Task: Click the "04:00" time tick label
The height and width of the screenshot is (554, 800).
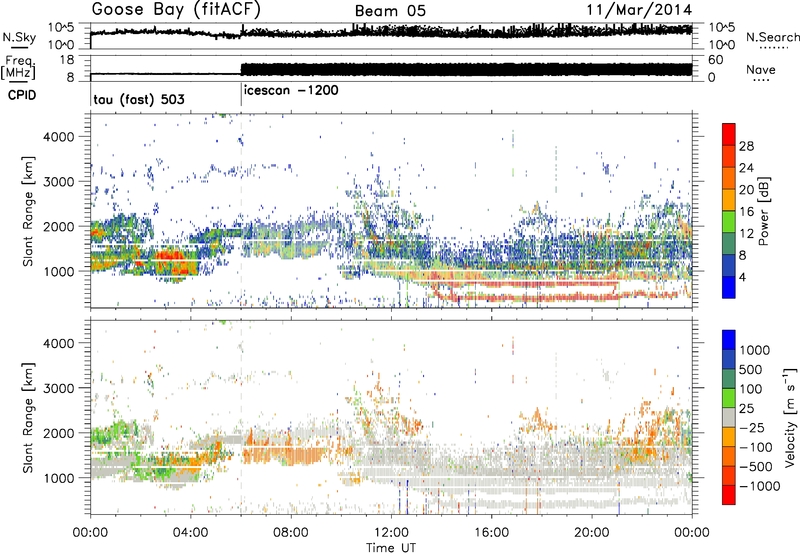Action: click(x=190, y=533)
